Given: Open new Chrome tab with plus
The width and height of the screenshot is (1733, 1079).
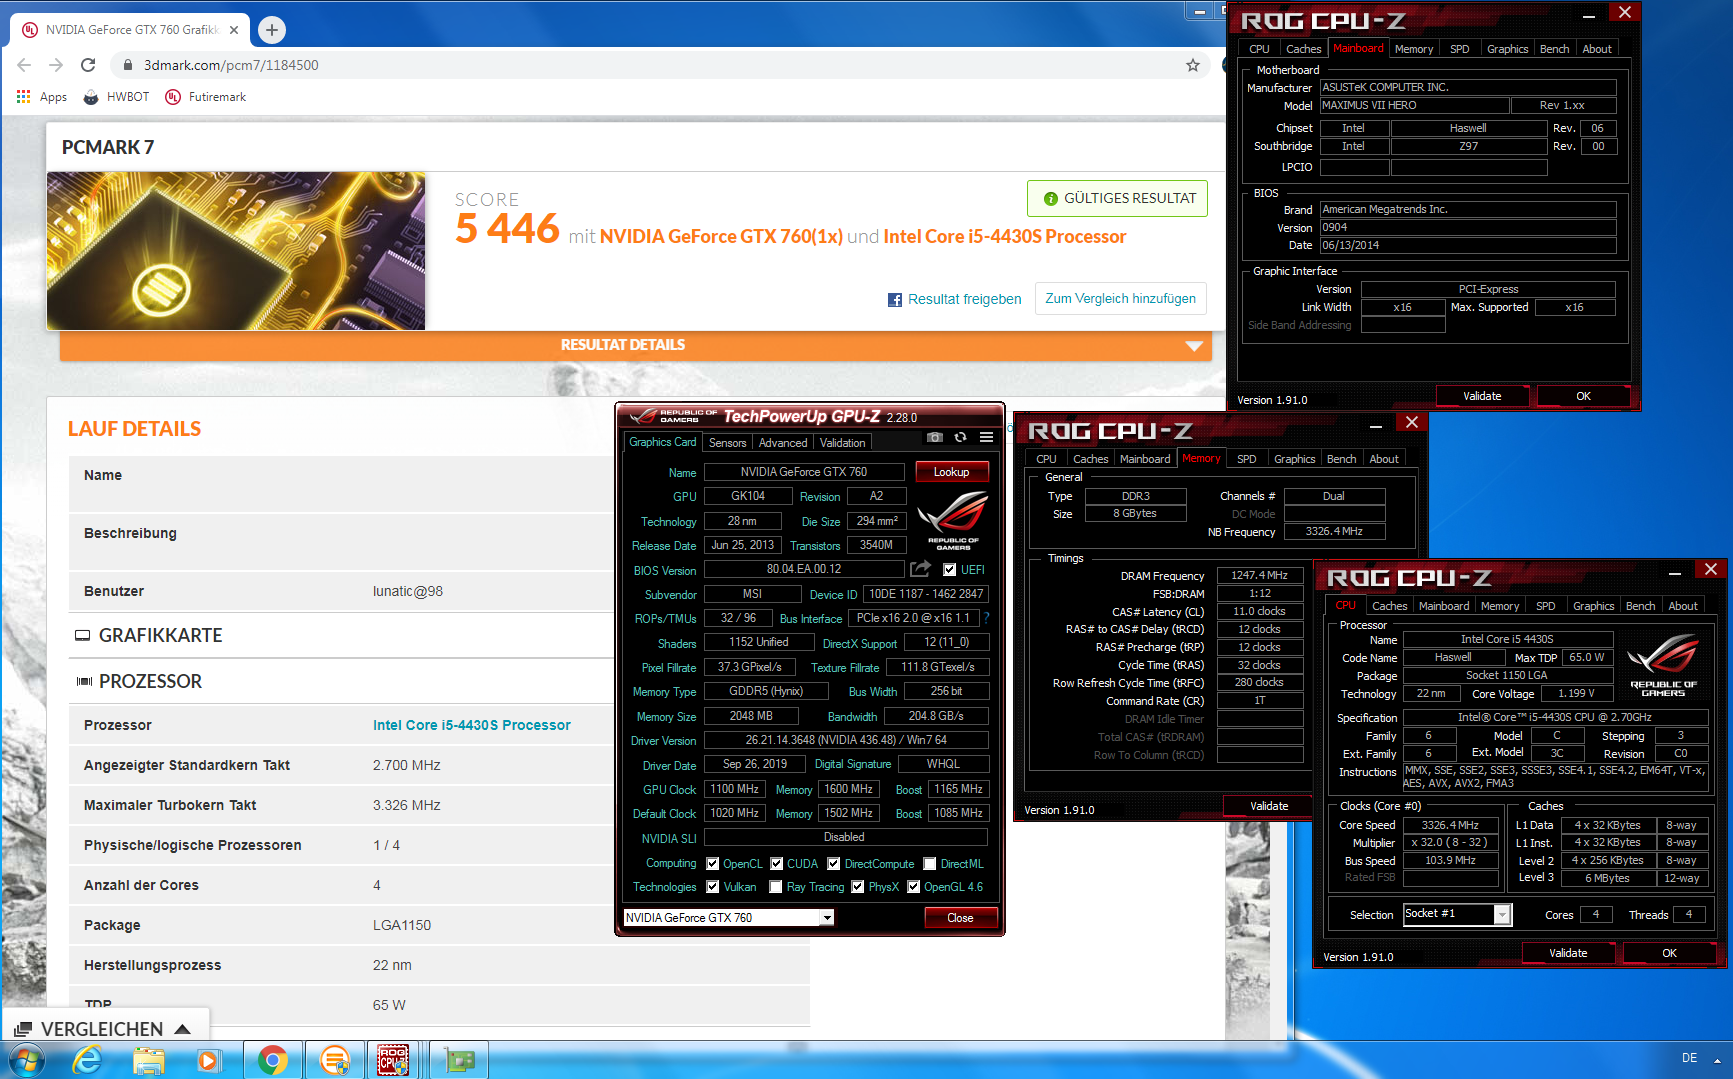Looking at the screenshot, I should pos(272,30).
